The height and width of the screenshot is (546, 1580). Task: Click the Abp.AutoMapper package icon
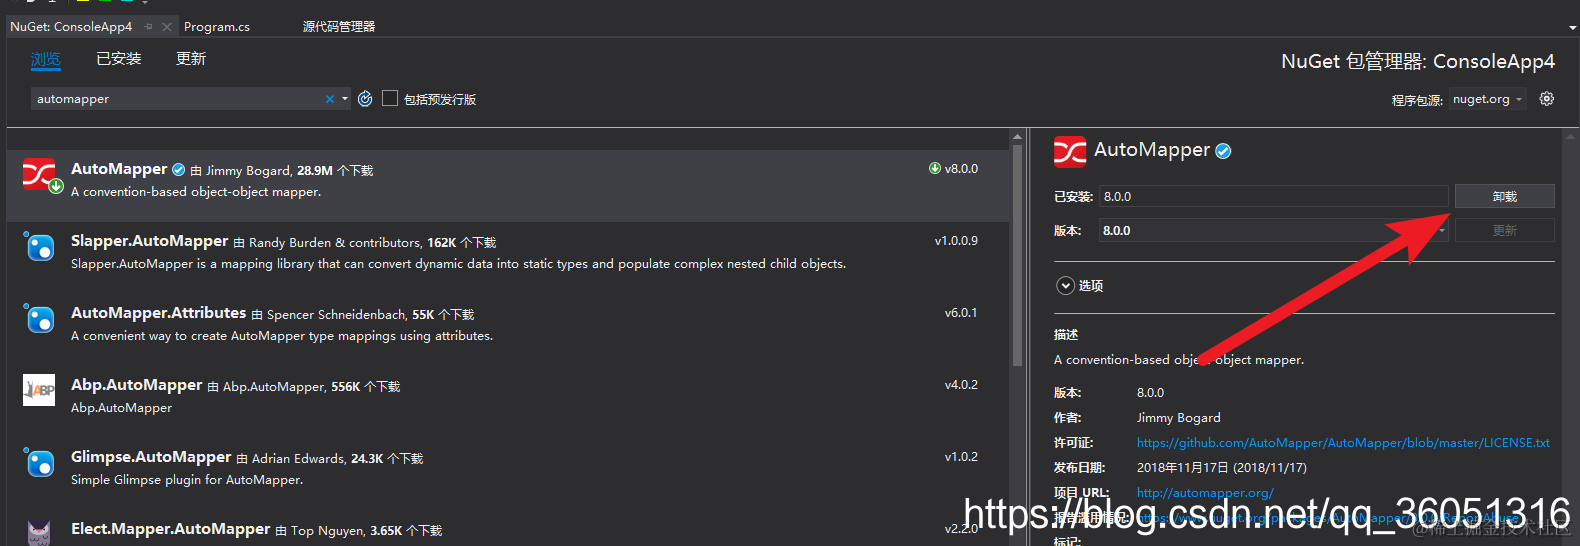click(x=39, y=390)
